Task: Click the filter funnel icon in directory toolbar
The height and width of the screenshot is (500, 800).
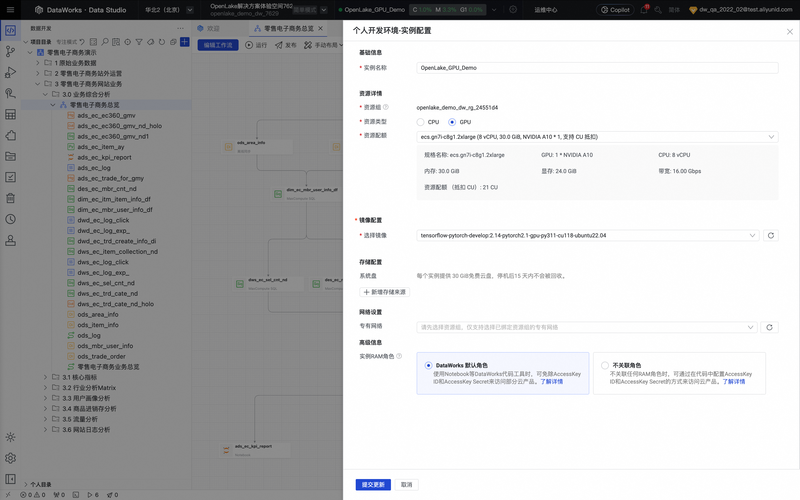Action: (x=139, y=42)
